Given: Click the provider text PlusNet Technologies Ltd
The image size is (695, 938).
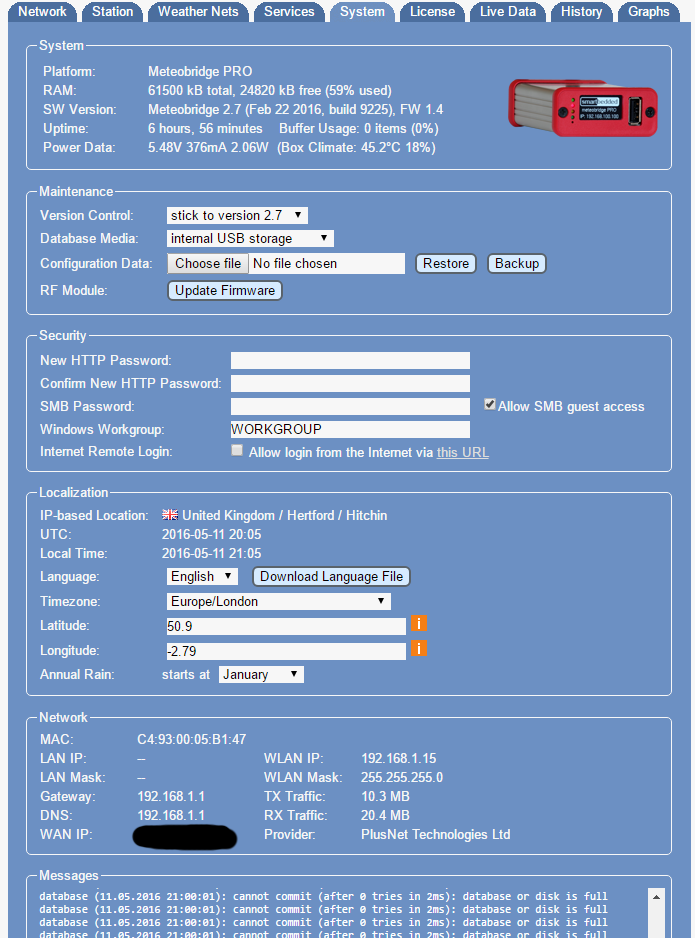Looking at the screenshot, I should pos(435,835).
